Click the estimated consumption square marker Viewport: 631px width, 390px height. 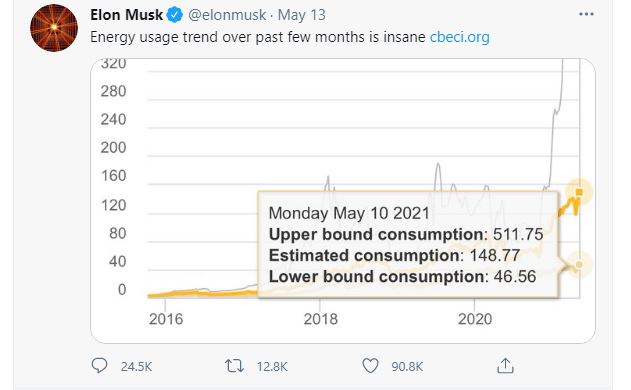click(579, 192)
